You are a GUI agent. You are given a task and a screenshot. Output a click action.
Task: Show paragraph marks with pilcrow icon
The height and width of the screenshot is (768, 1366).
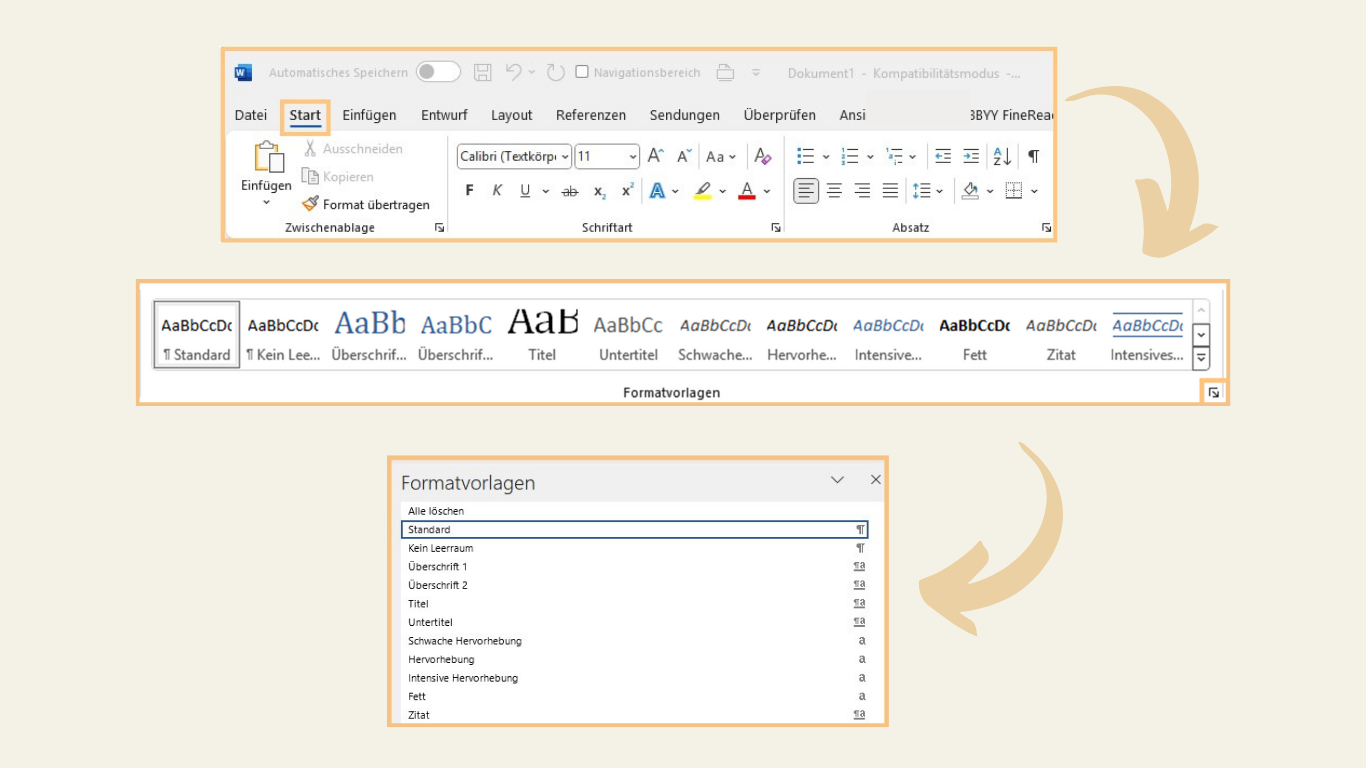1033,156
